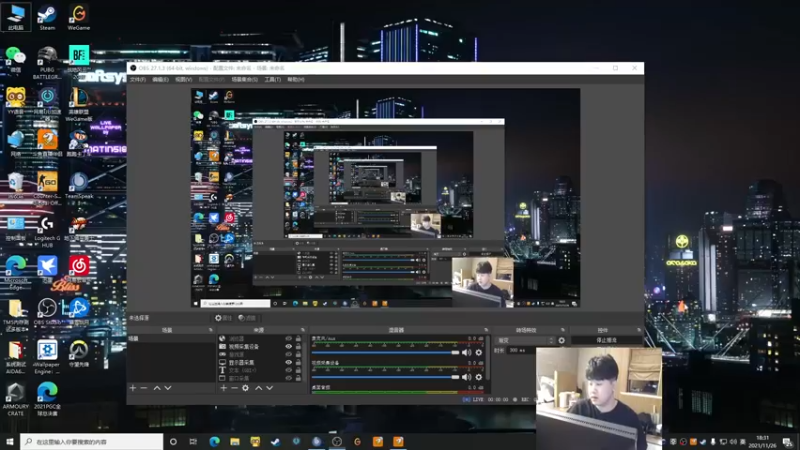
Task: Pop out the 场景 dock panel
Action: tap(210, 330)
